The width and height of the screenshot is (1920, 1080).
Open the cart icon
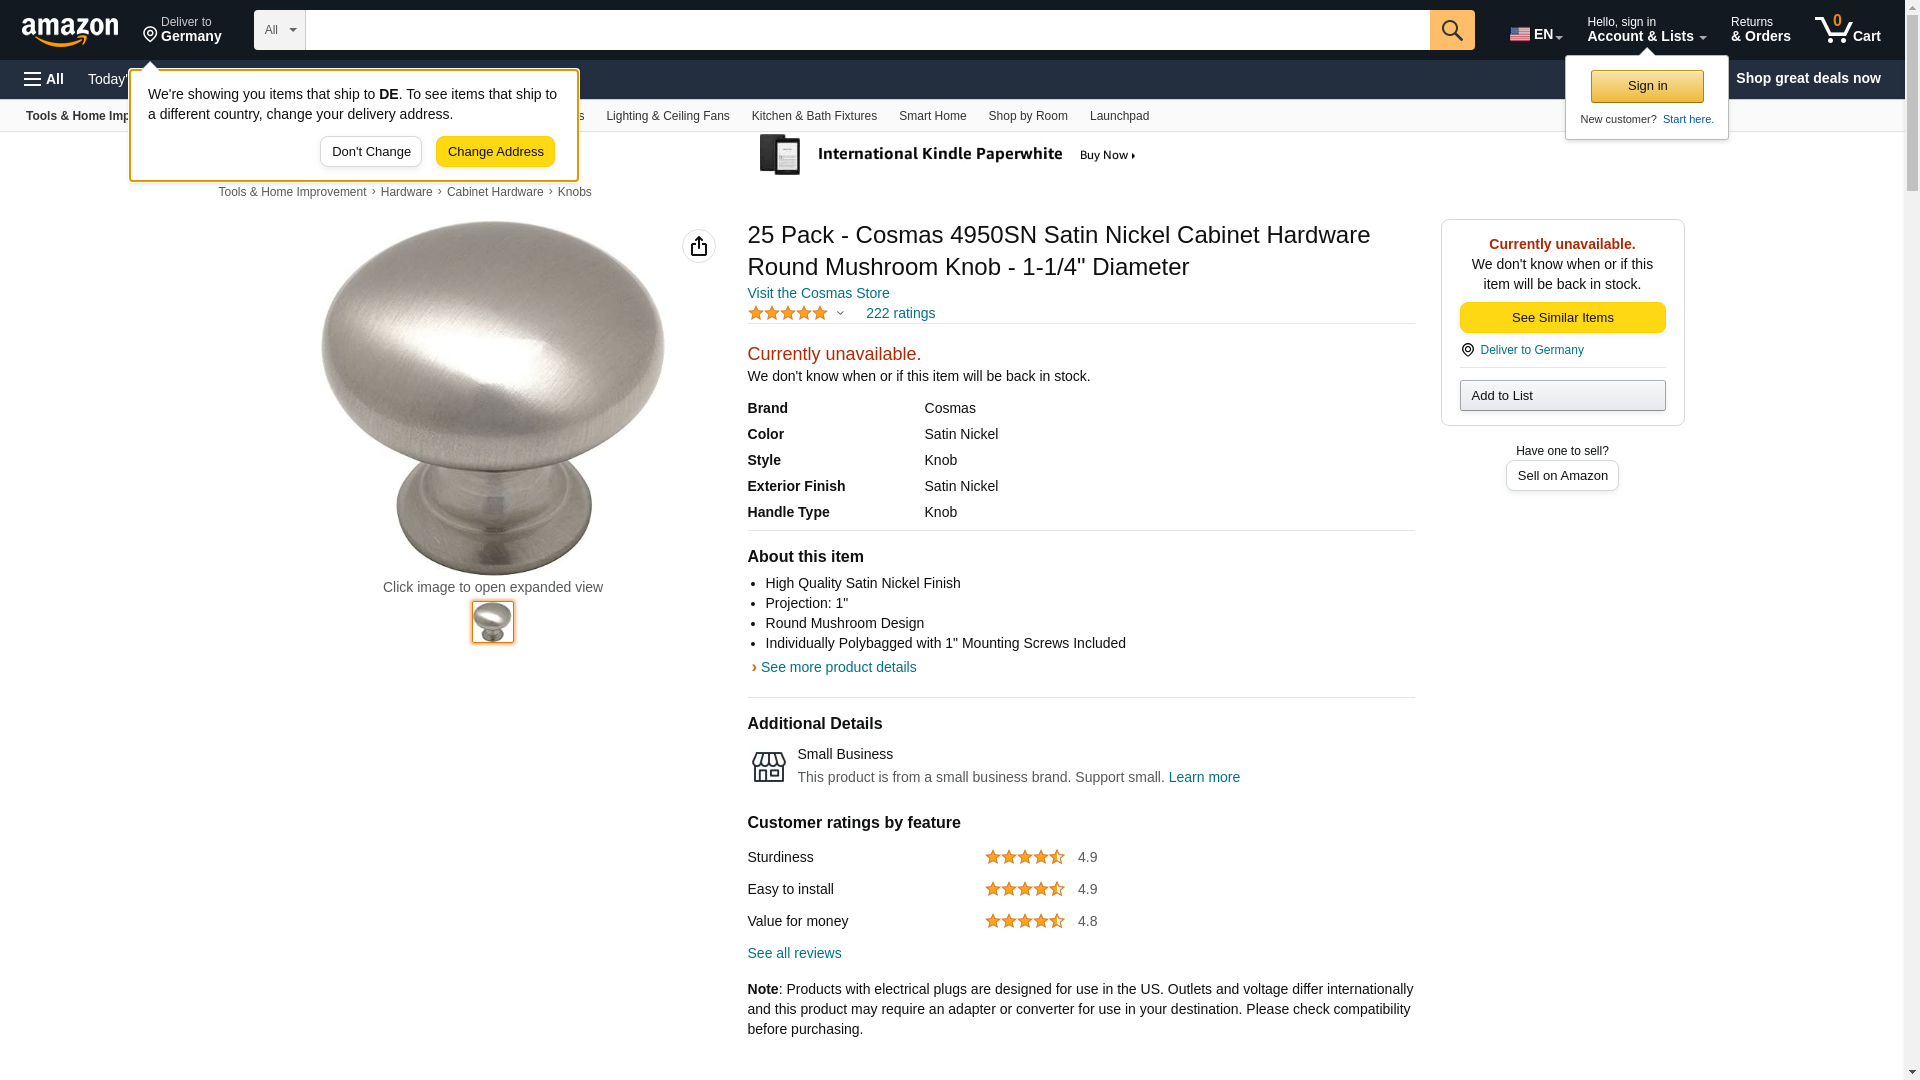1848,30
